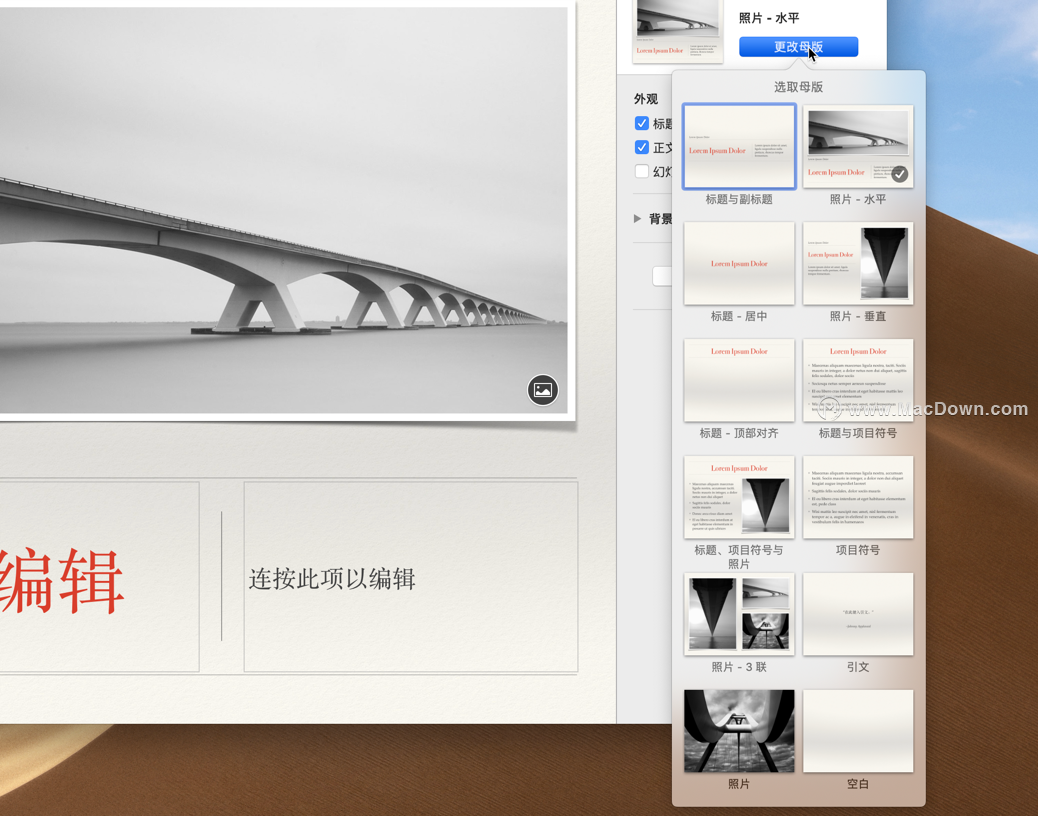Select 标题、项目符号与照片 master layout

point(739,497)
